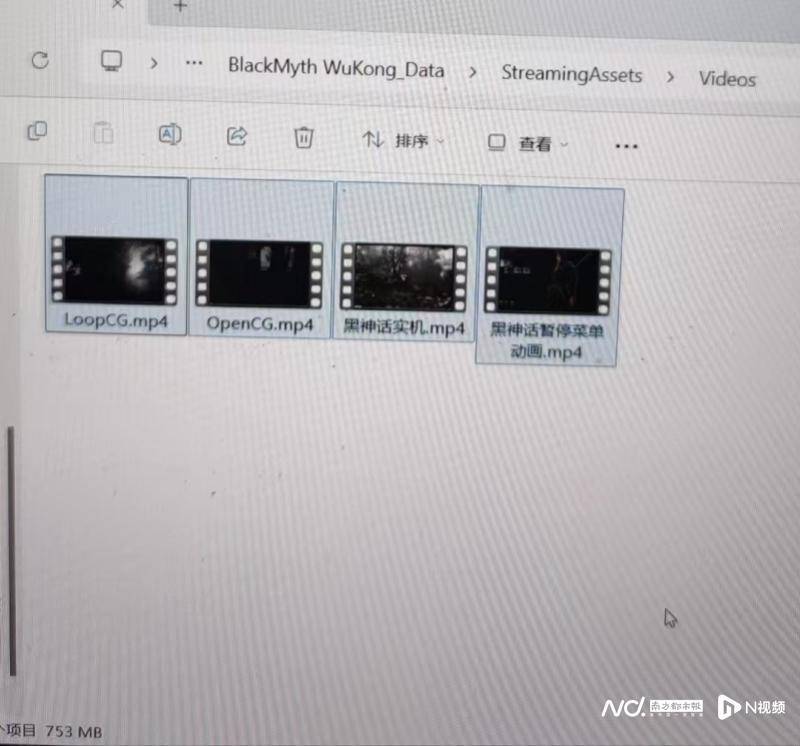This screenshot has width=800, height=746.
Task: Click the This PC monitor icon
Action: pos(111,61)
